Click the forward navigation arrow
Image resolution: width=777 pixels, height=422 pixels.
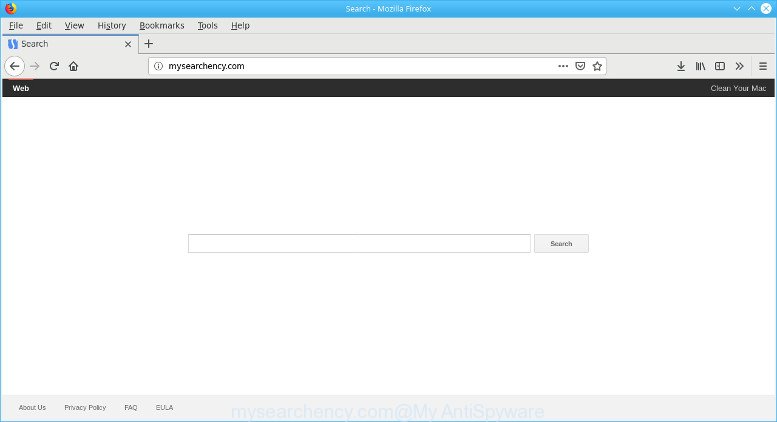[x=34, y=66]
